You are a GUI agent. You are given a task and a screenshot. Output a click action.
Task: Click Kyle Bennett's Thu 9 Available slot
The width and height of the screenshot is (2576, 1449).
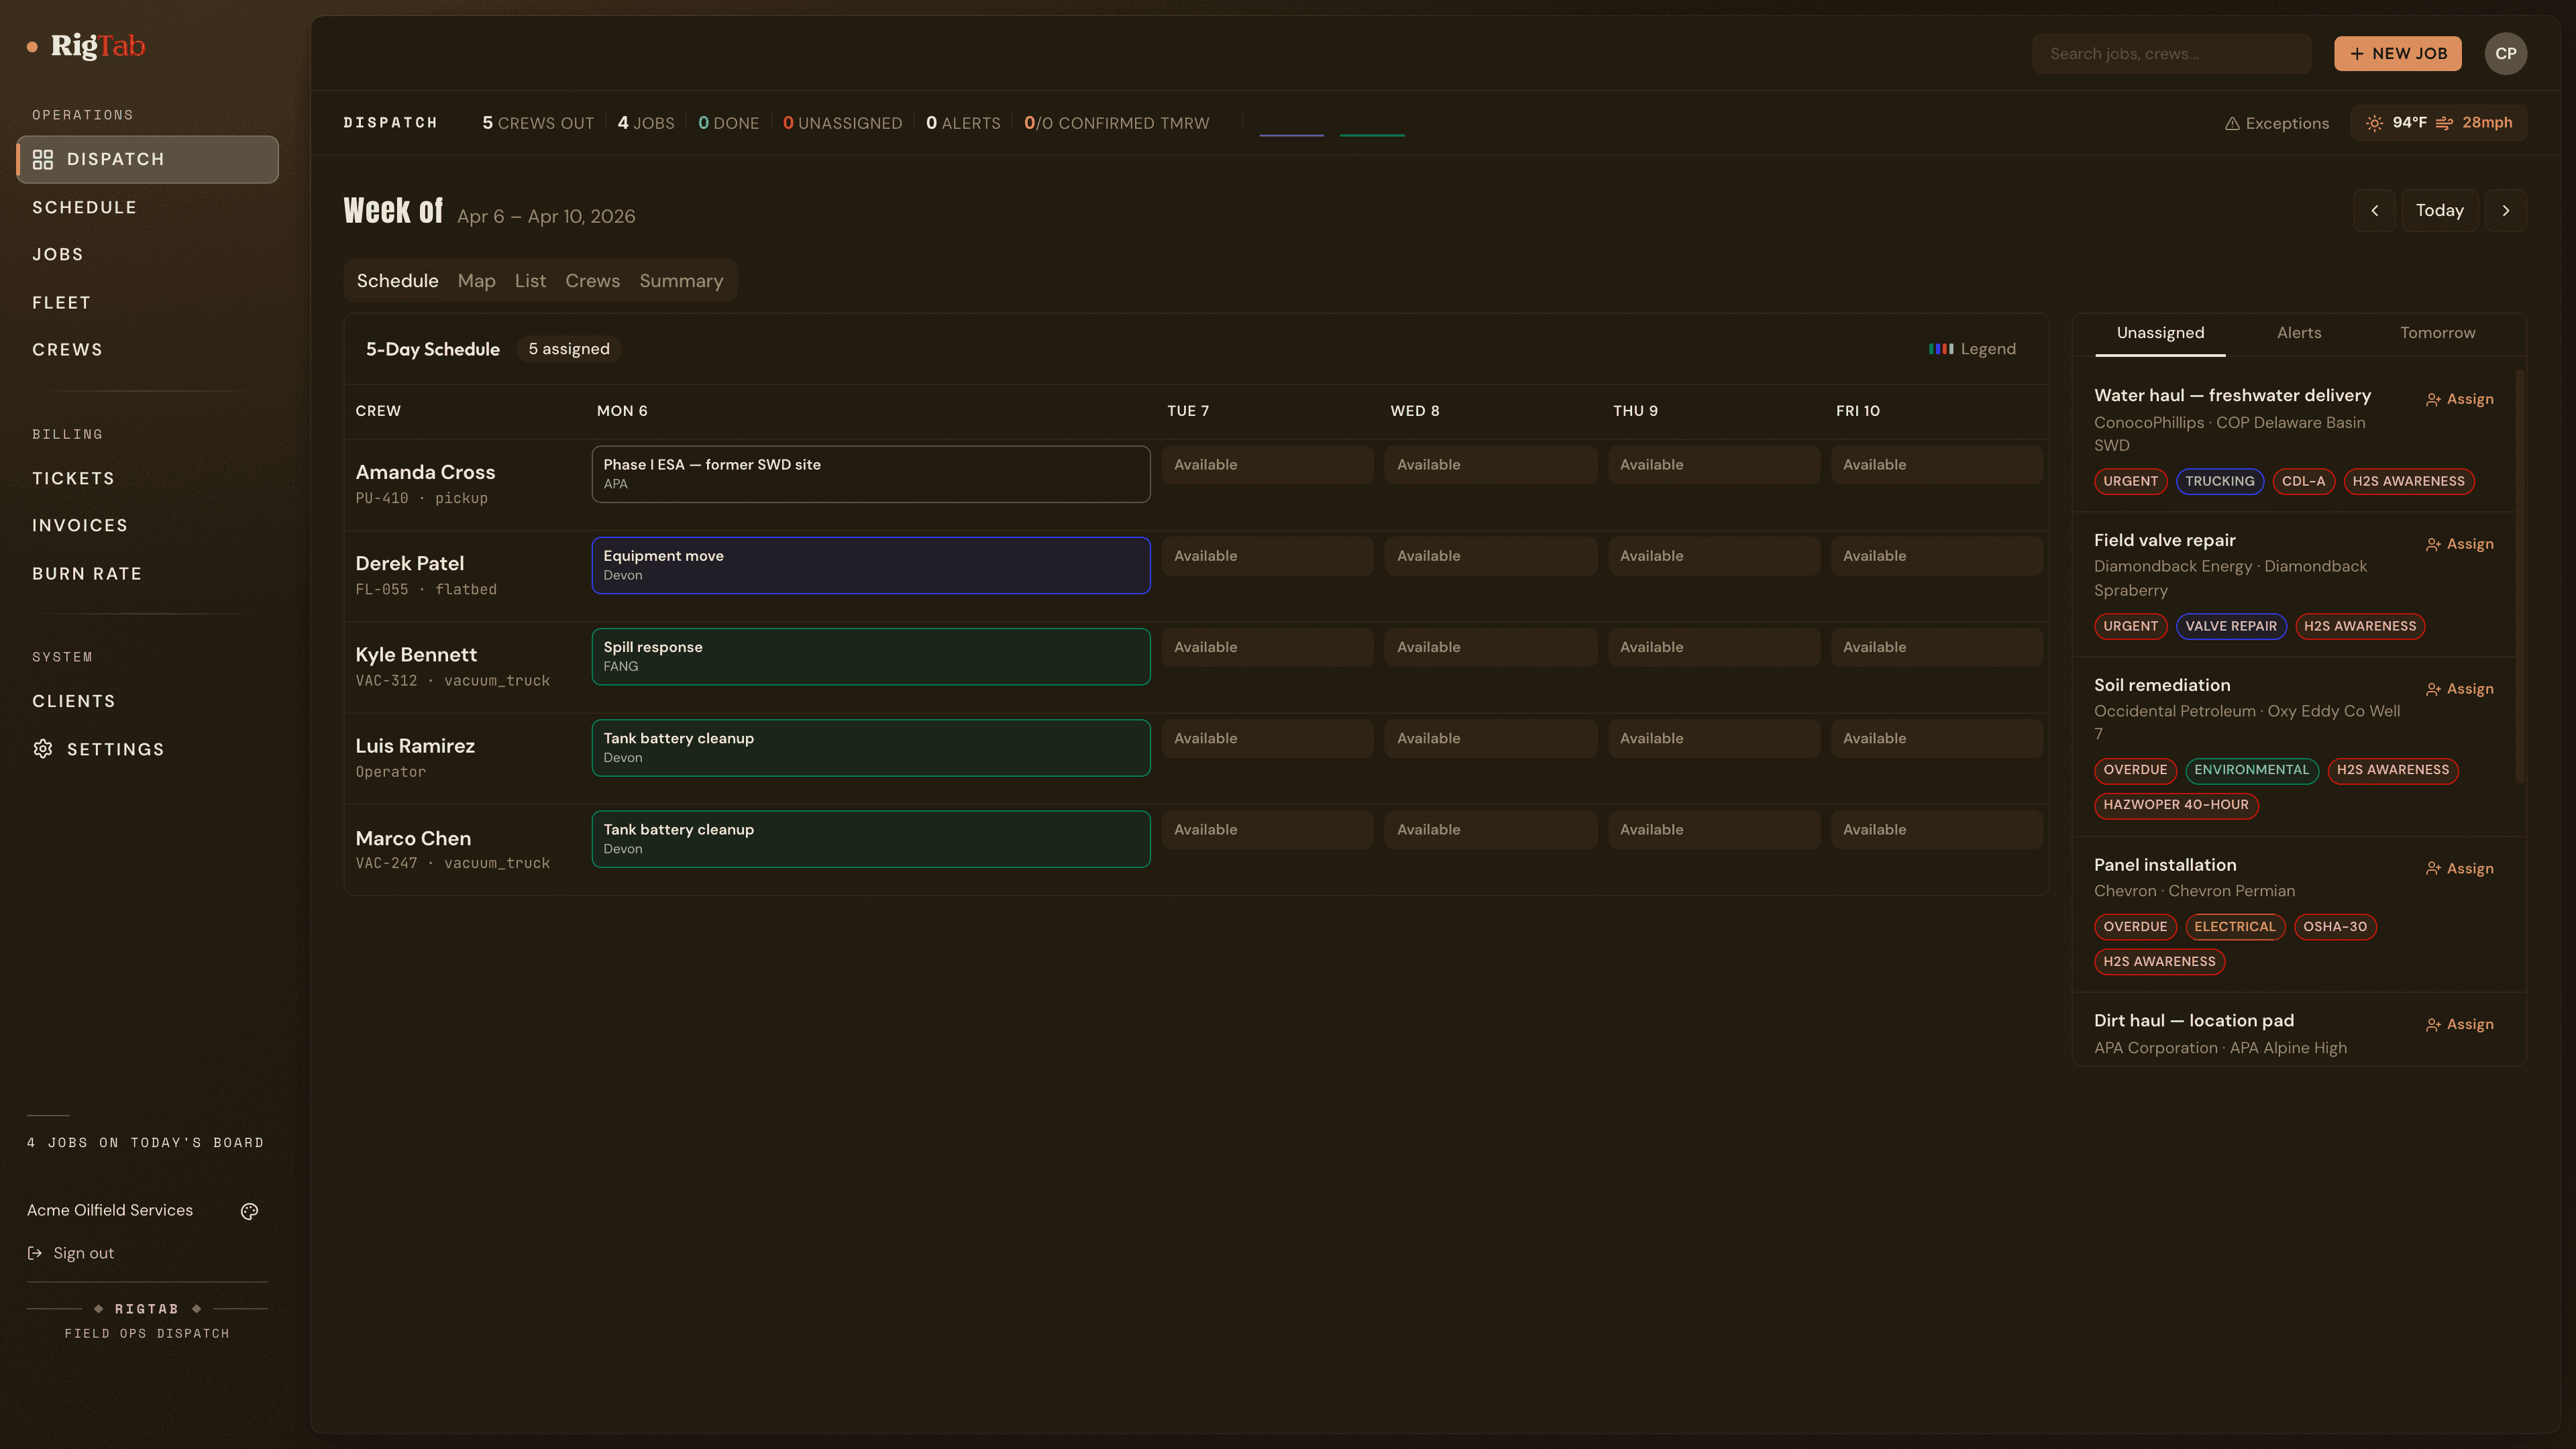point(1713,647)
